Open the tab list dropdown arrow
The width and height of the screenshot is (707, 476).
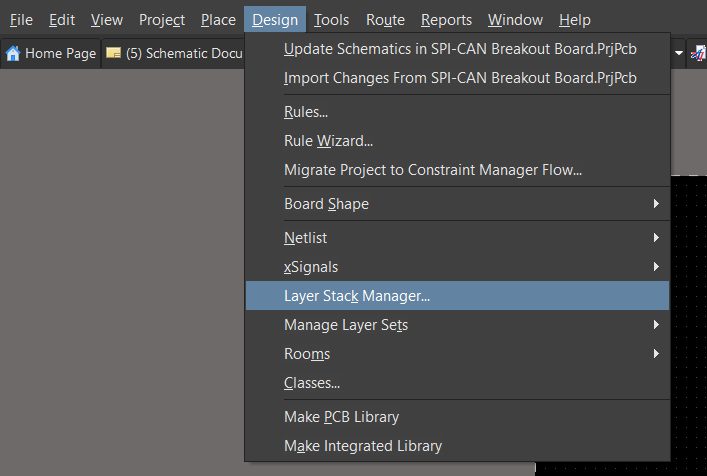(679, 53)
